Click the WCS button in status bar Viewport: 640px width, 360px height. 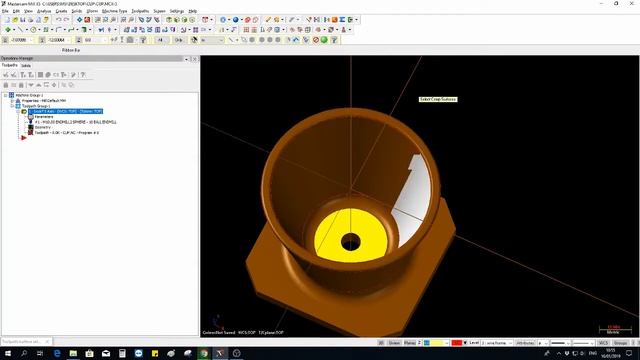[603, 343]
